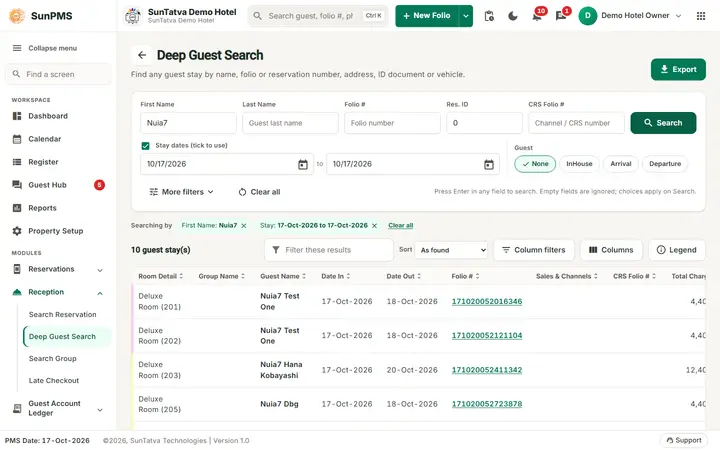Click the Clear all link in chips
720x450 pixels.
pos(400,225)
